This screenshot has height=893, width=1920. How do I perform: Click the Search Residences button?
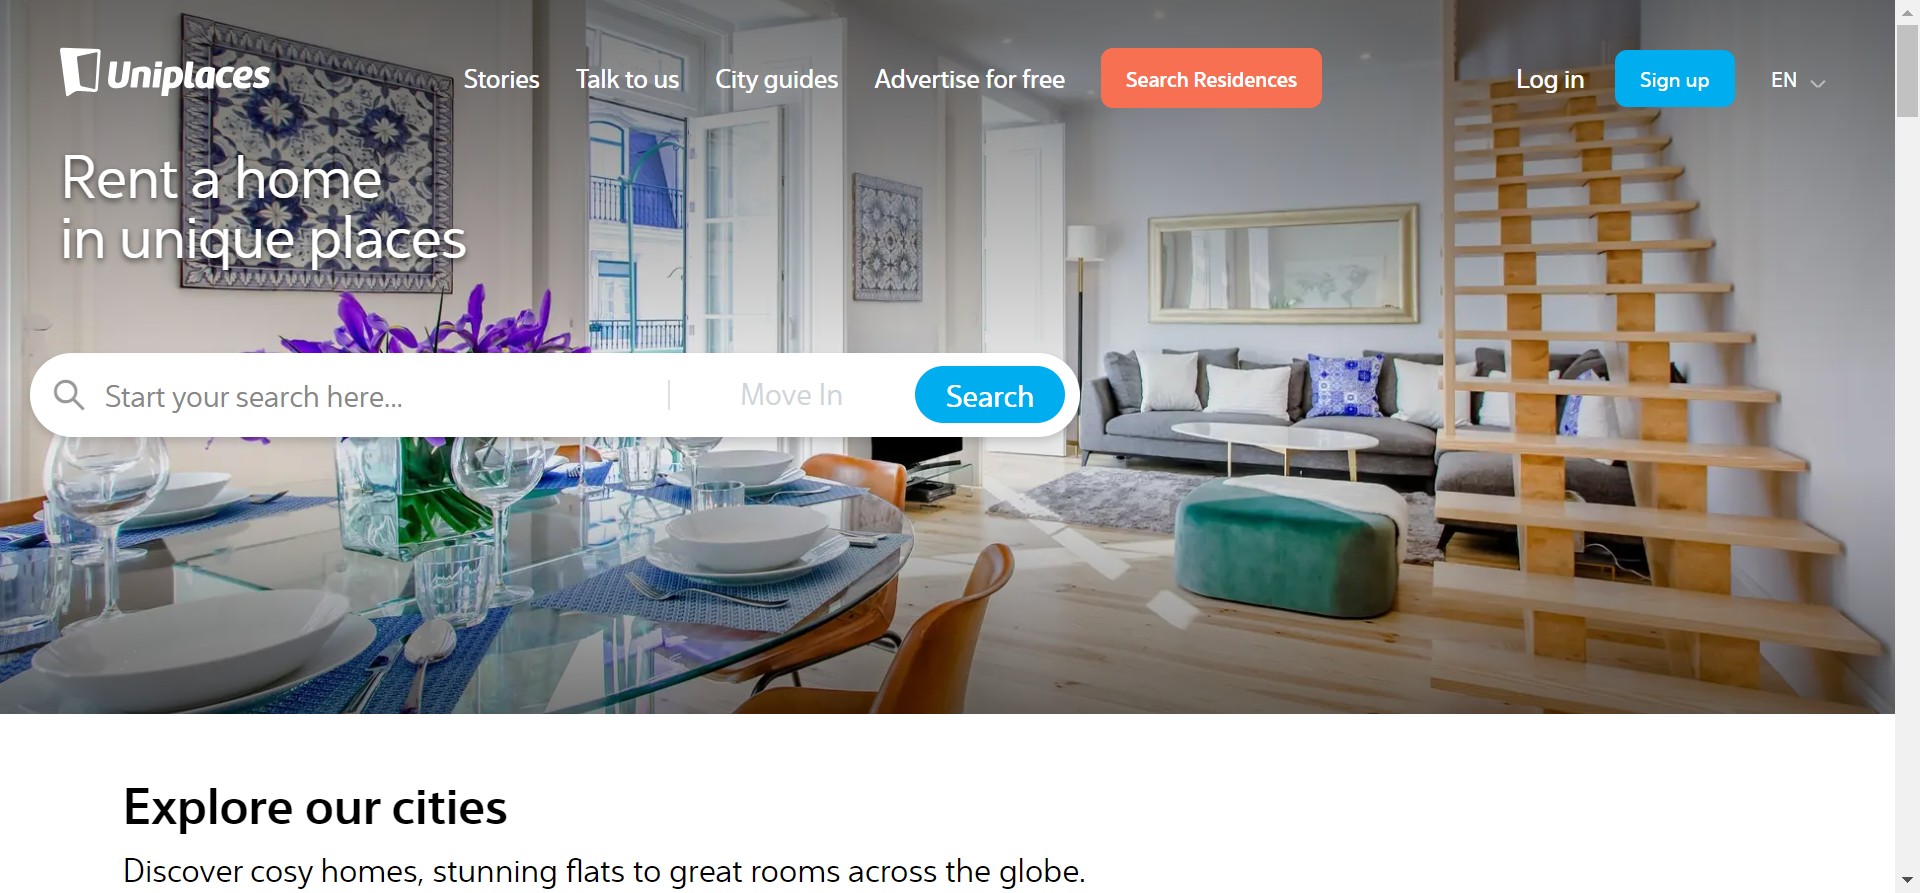tap(1211, 79)
